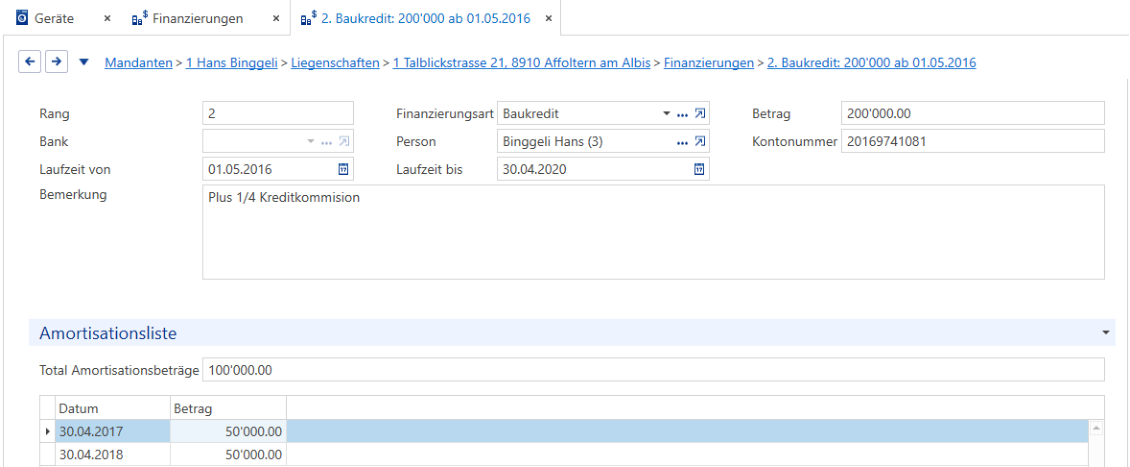Open the 1 Hans Binggeli breadcrumb link
Viewport: 1130px width, 467px height.
click(x=232, y=63)
